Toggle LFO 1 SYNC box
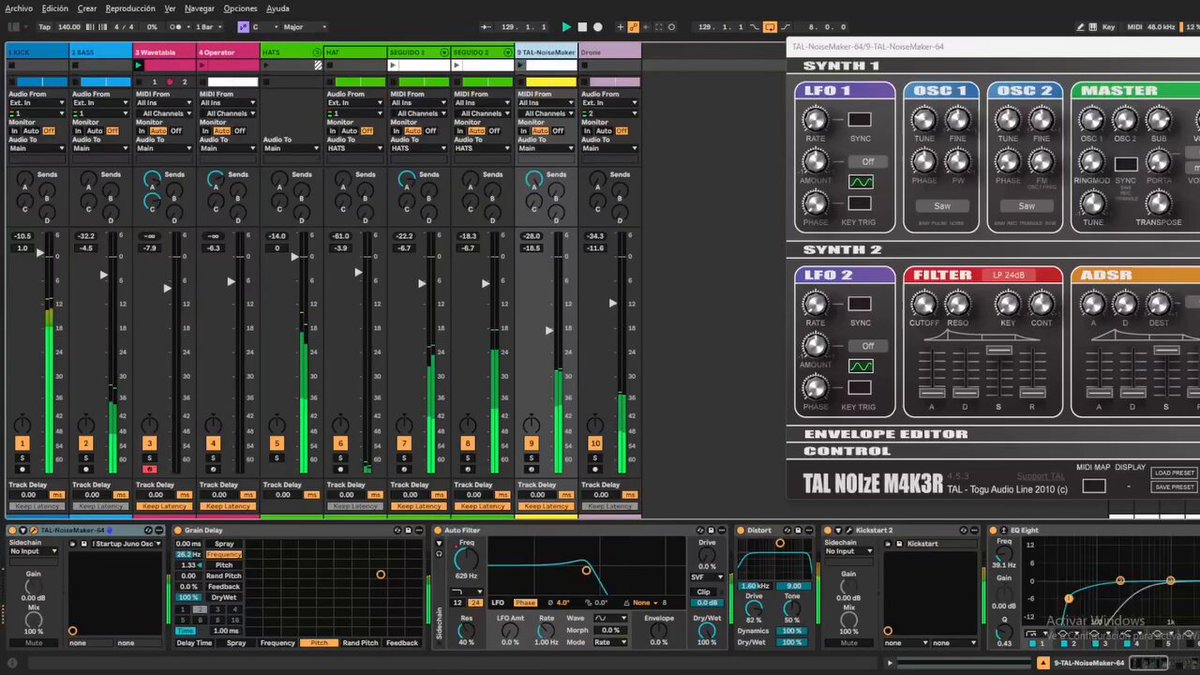Viewport: 1200px width, 675px height. pos(860,119)
